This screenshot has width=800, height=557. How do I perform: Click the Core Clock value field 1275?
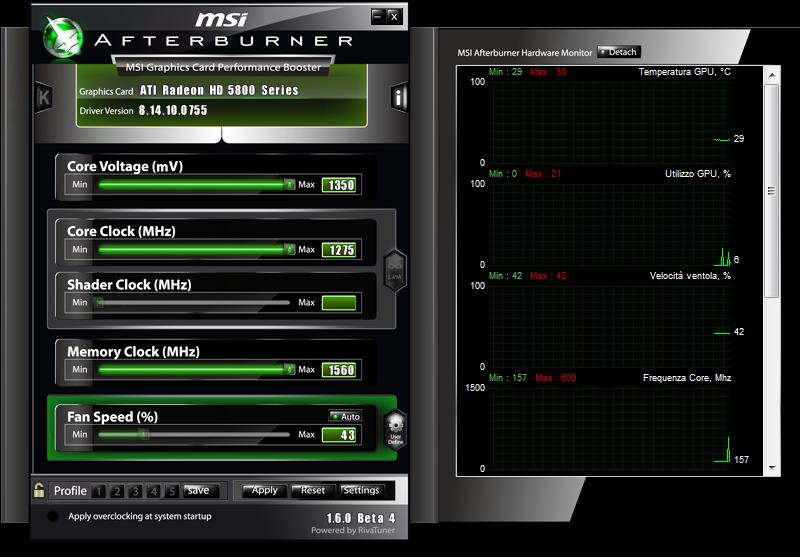[339, 250]
